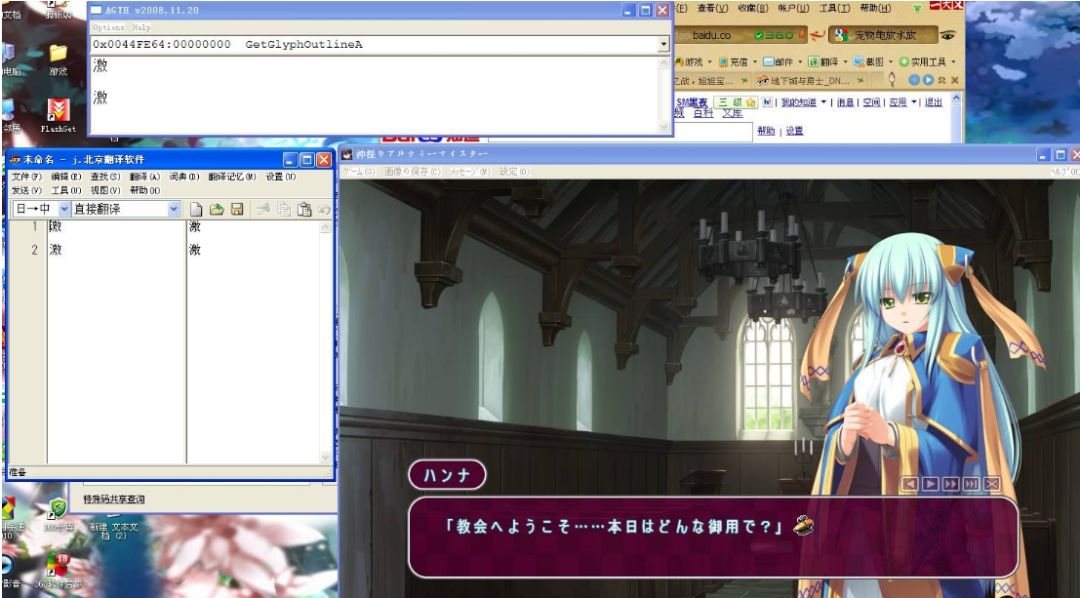
Task: Expand the 充值 toolbar dropdown in browser
Action: pyautogui.click(x=755, y=62)
